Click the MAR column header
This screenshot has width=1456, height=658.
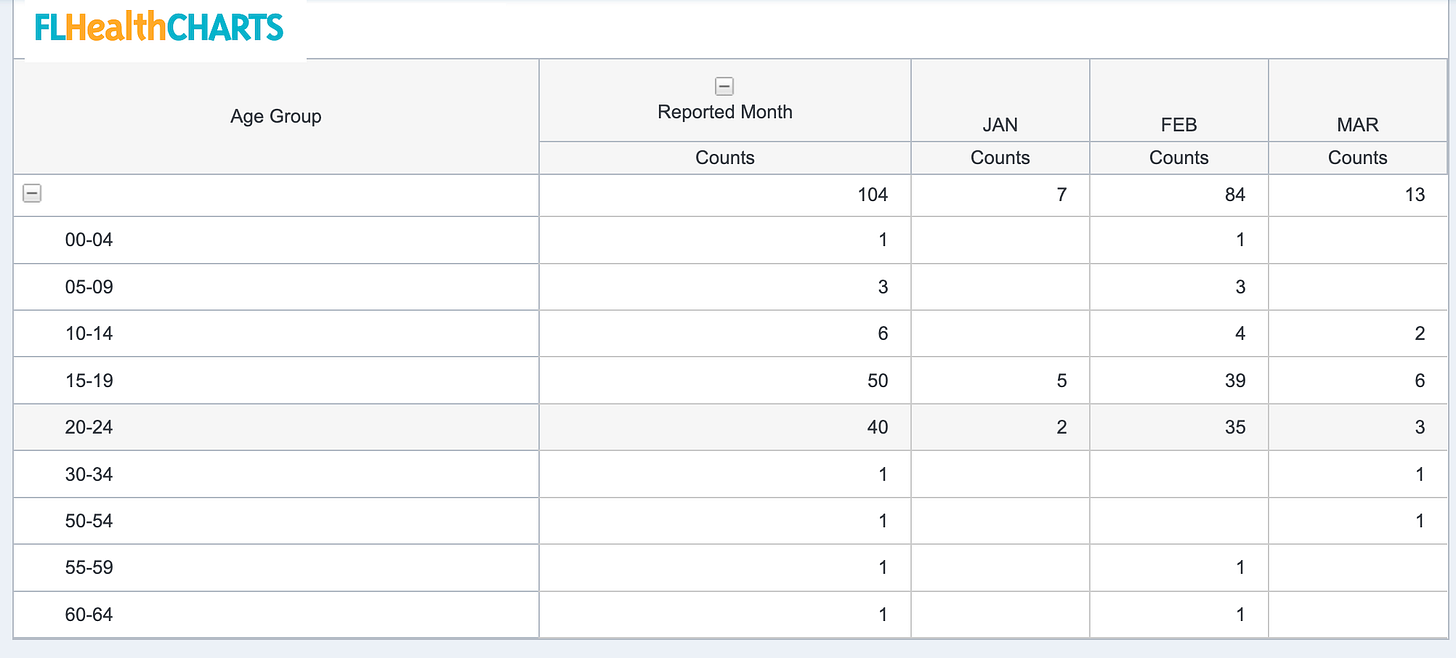coord(1357,125)
